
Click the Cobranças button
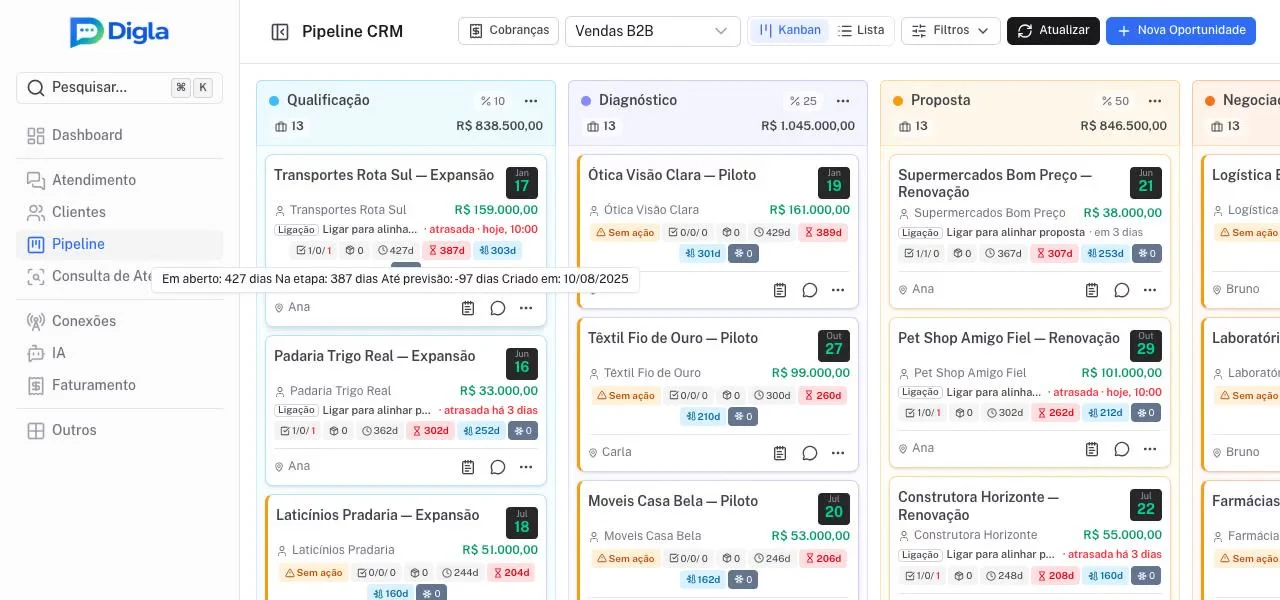coord(508,31)
